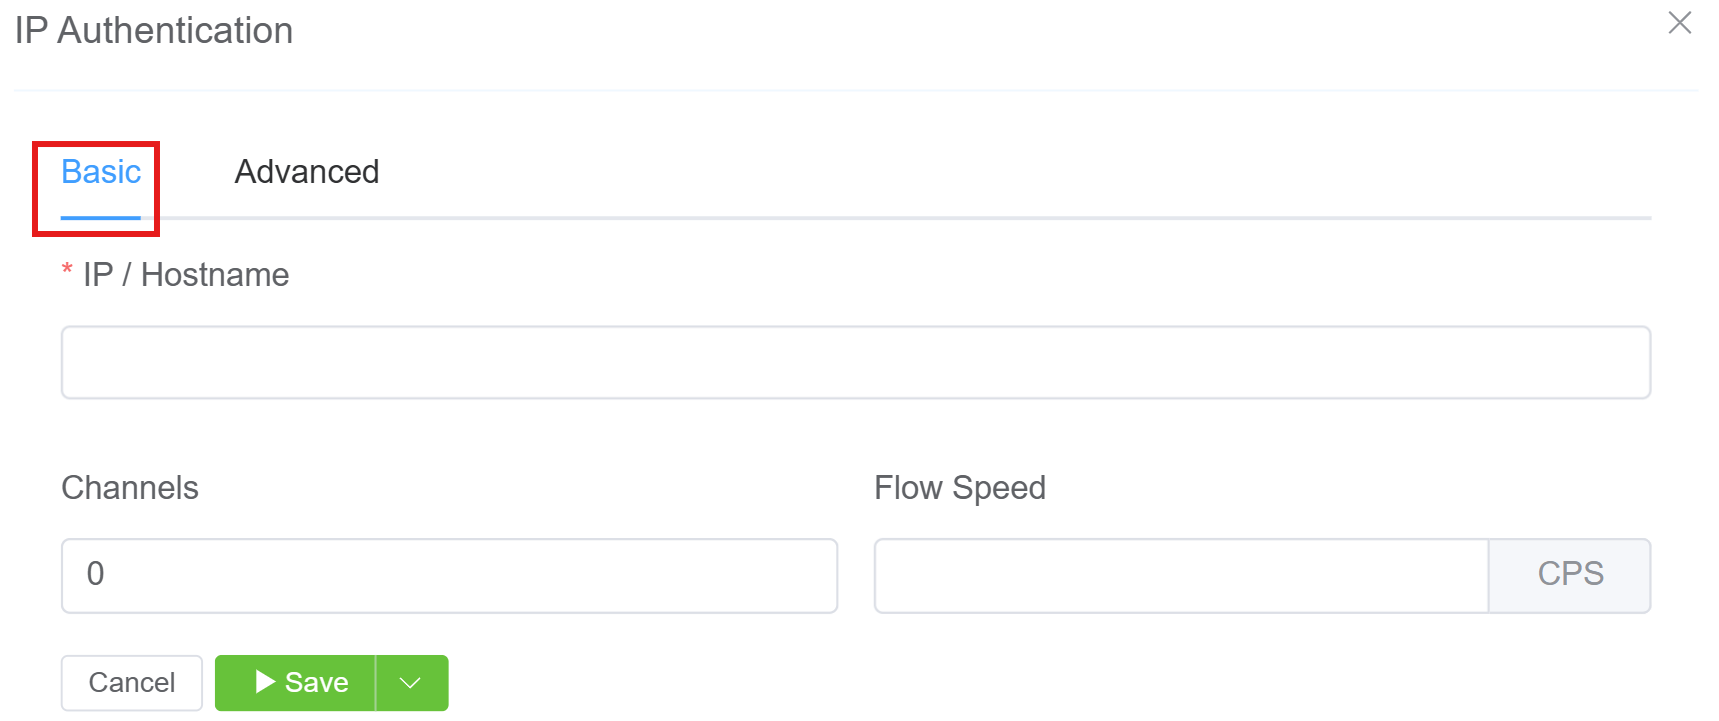Click the Save button label
Image resolution: width=1719 pixels, height=721 pixels.
(316, 683)
